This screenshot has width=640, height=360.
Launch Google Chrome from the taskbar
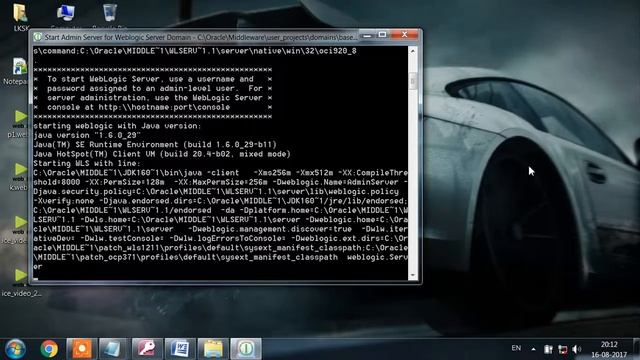point(49,349)
